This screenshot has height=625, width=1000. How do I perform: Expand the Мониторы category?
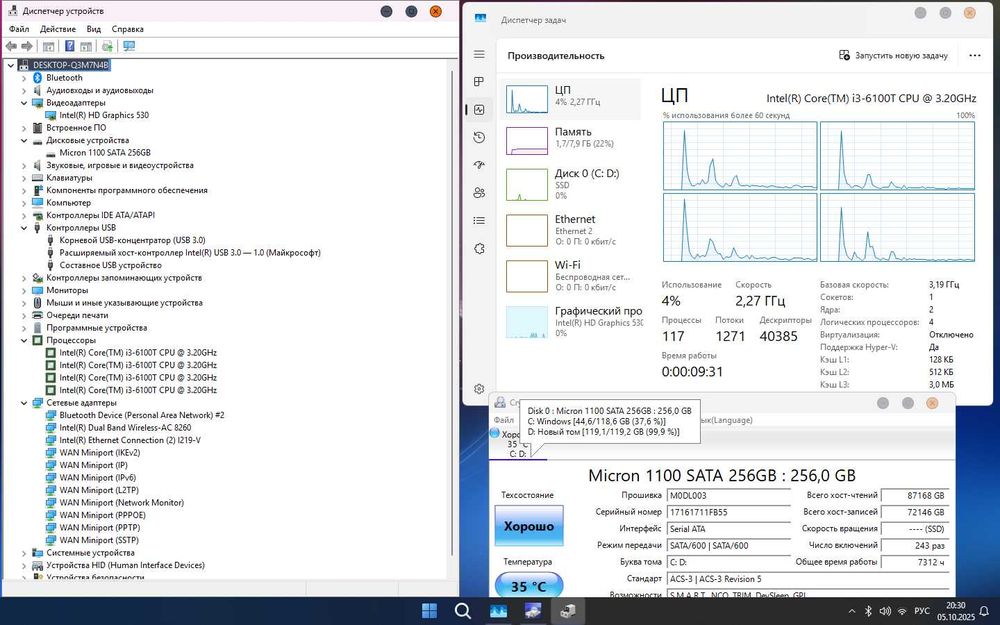(24, 290)
